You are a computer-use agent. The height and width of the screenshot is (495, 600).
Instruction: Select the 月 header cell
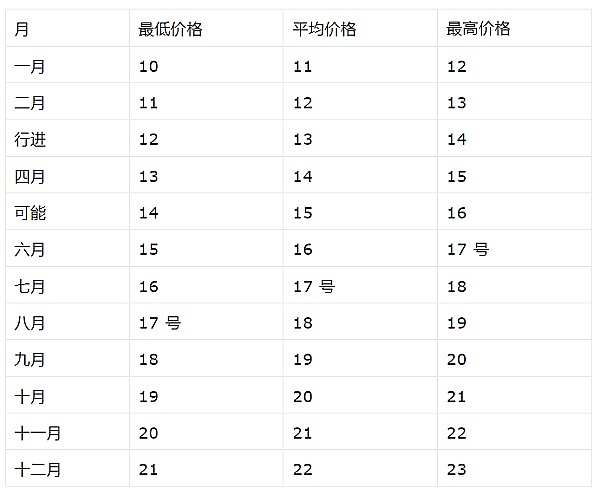tap(21, 29)
